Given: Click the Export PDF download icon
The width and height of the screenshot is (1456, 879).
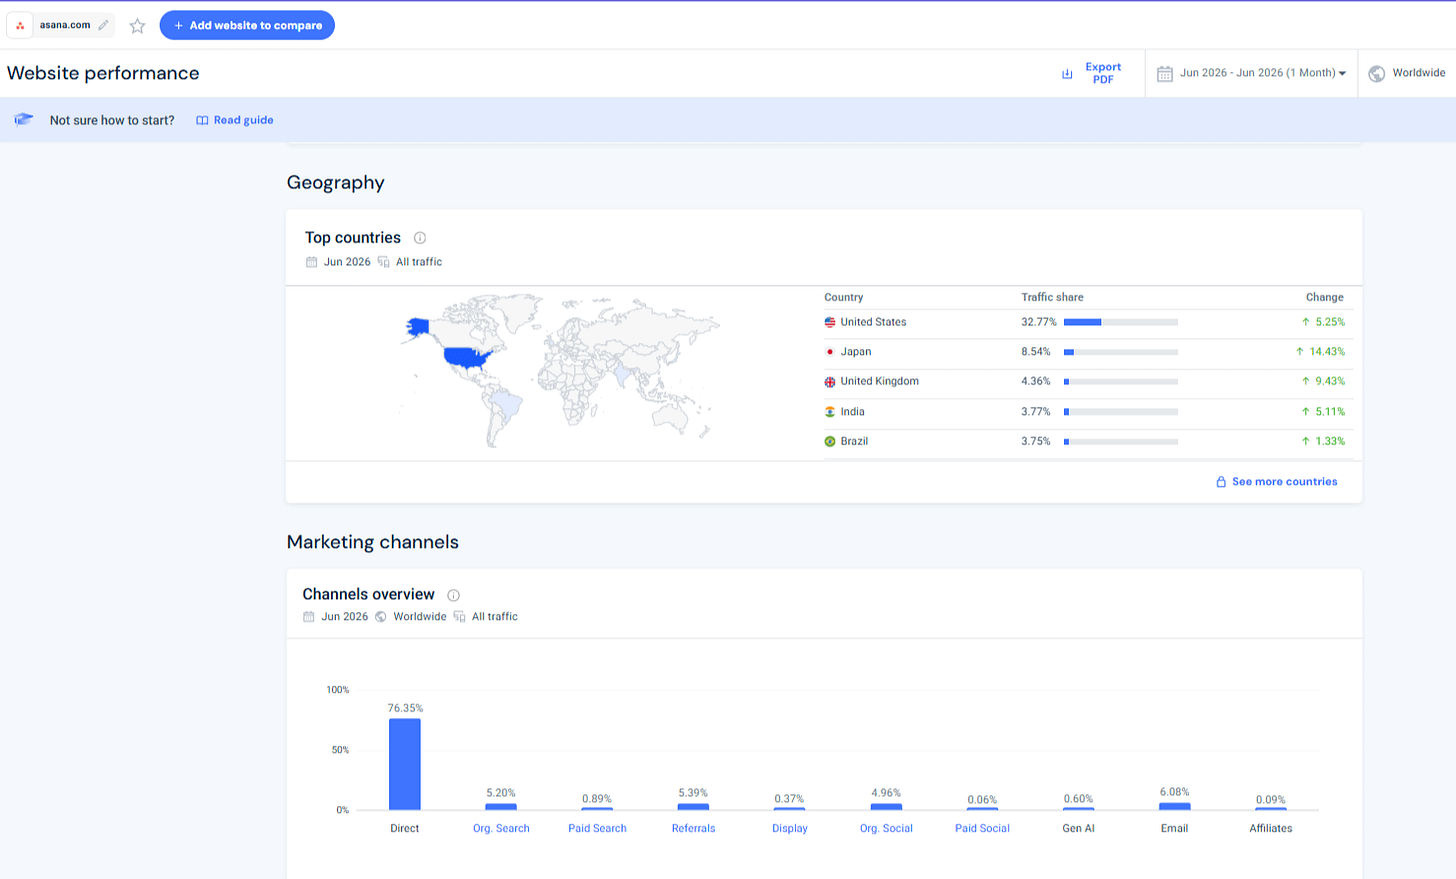Looking at the screenshot, I should click(1067, 74).
